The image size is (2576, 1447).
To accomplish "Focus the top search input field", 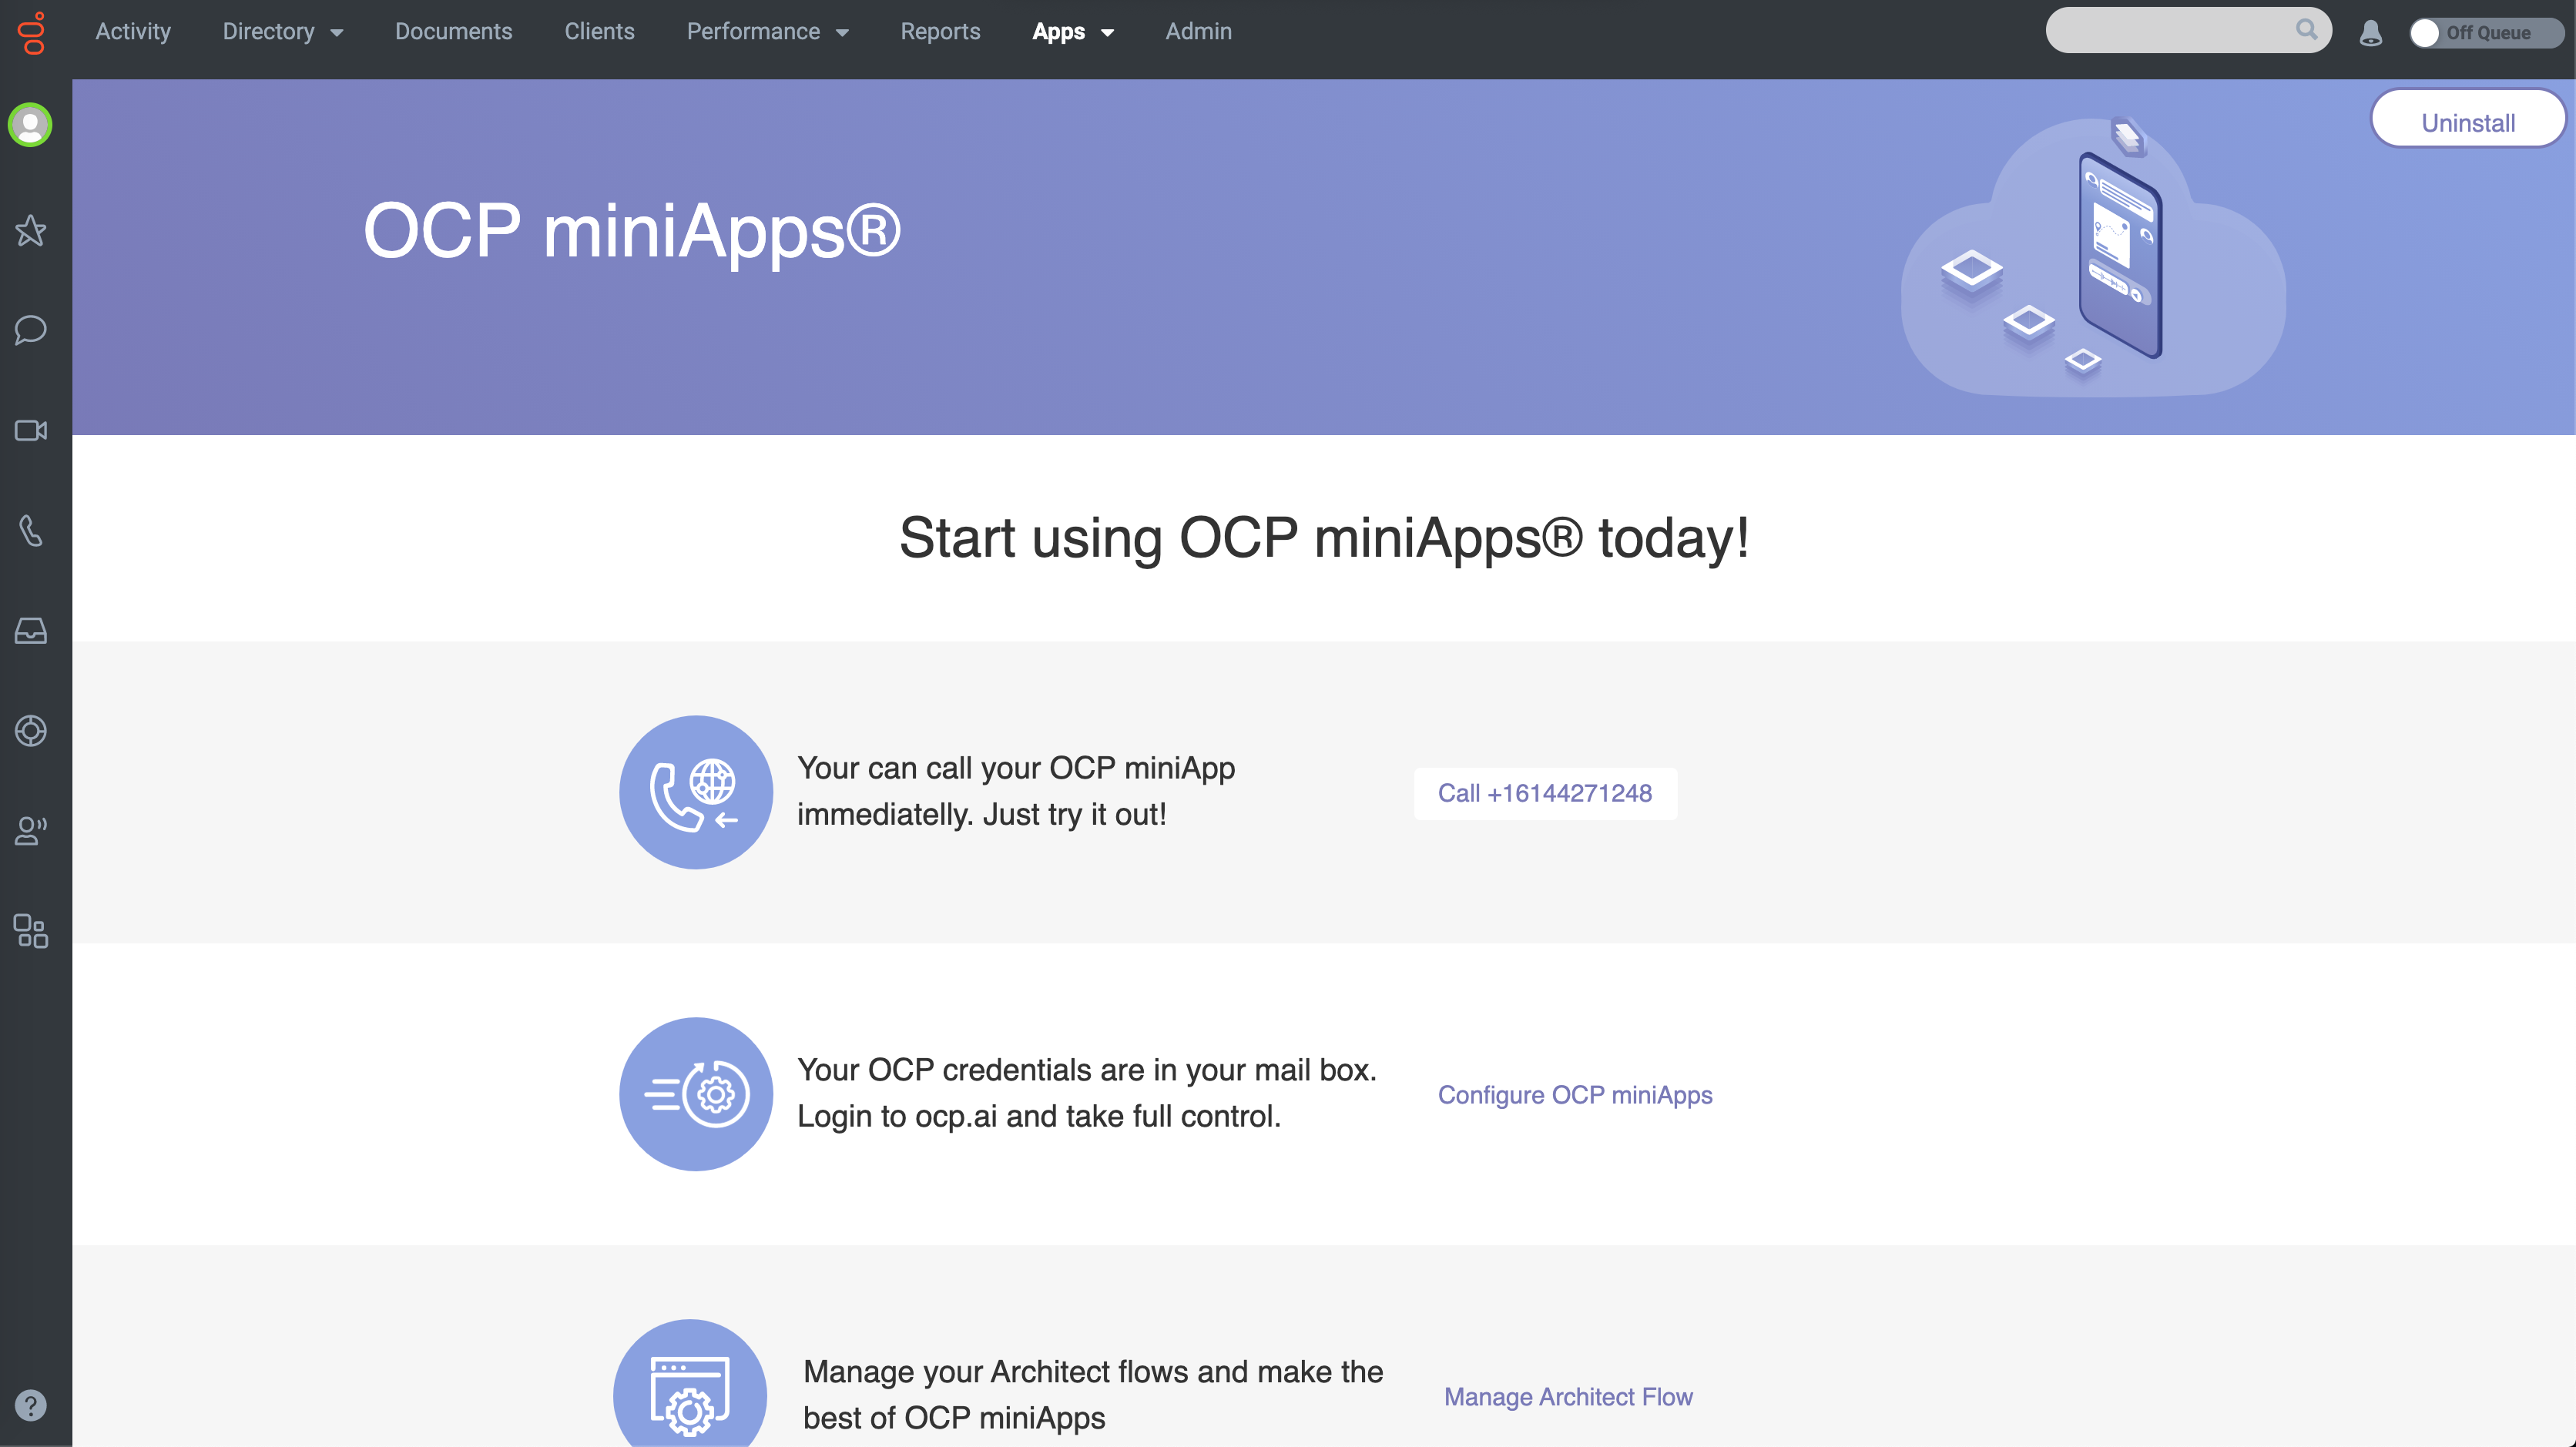I will coord(2188,30).
